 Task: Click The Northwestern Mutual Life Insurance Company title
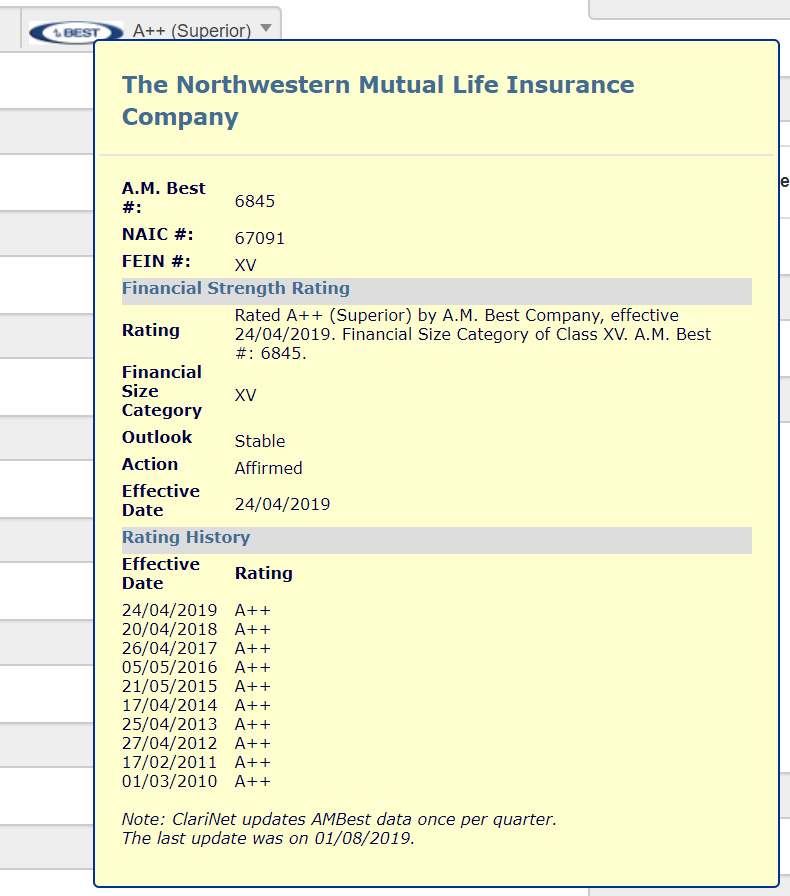tap(378, 100)
